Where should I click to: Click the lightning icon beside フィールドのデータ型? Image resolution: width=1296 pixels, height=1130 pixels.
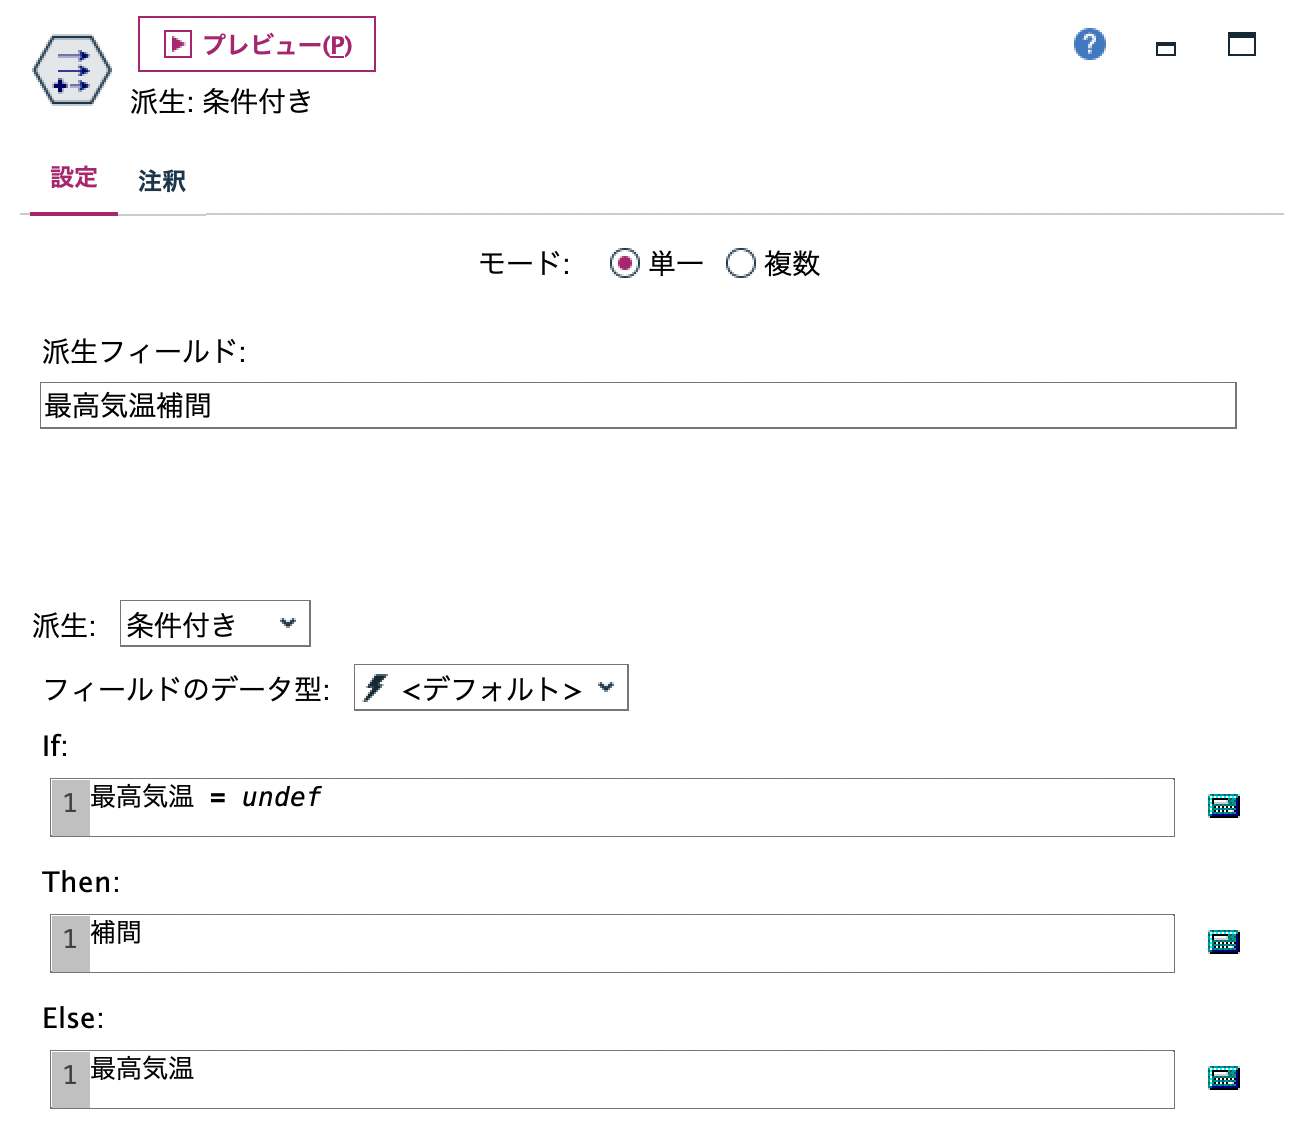pos(375,688)
